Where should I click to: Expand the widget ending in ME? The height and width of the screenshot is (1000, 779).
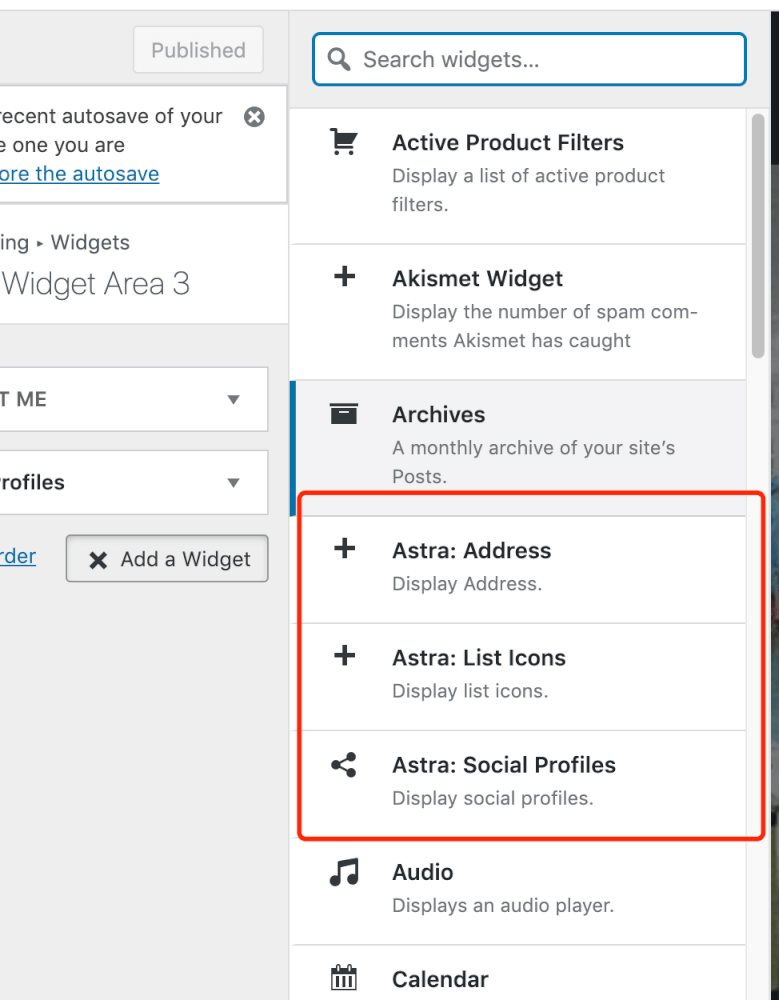click(233, 400)
